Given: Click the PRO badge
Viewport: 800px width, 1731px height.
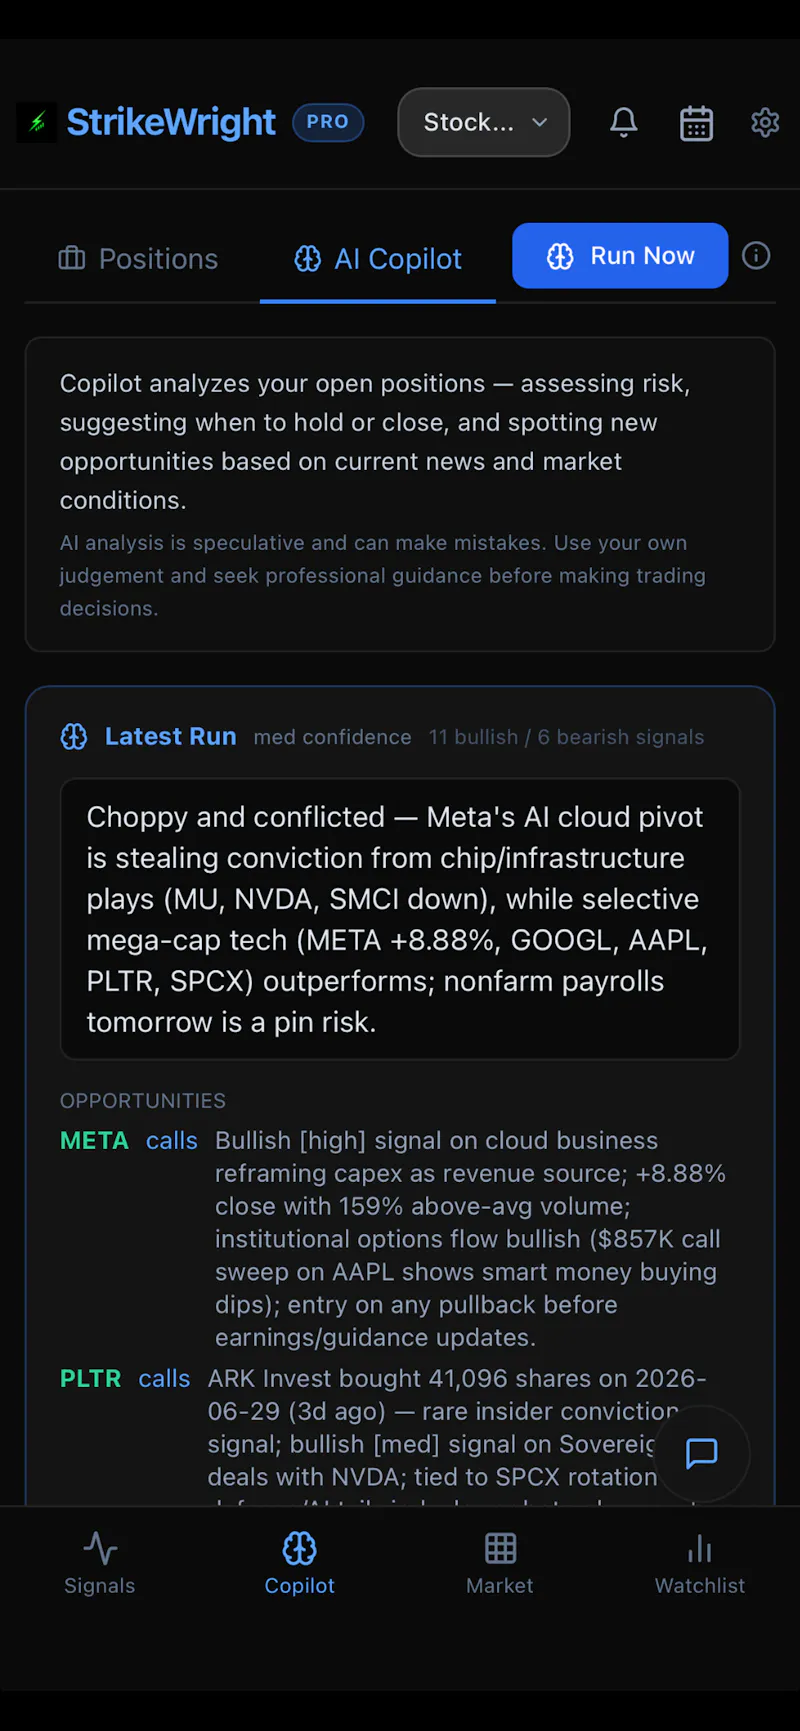Looking at the screenshot, I should (328, 122).
